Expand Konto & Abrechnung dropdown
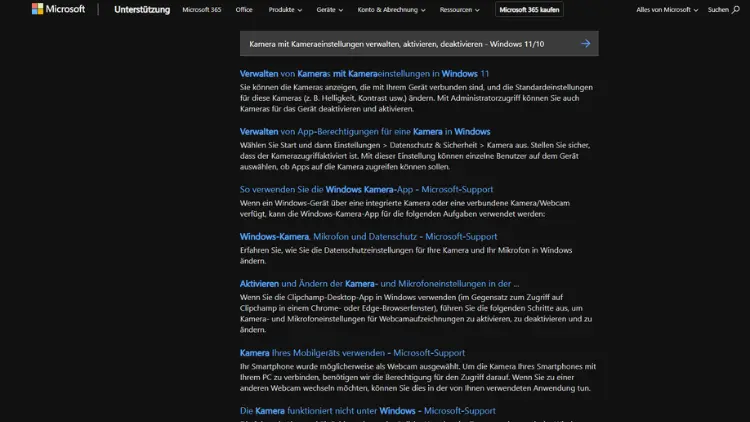This screenshot has height=422, width=750. 391,10
